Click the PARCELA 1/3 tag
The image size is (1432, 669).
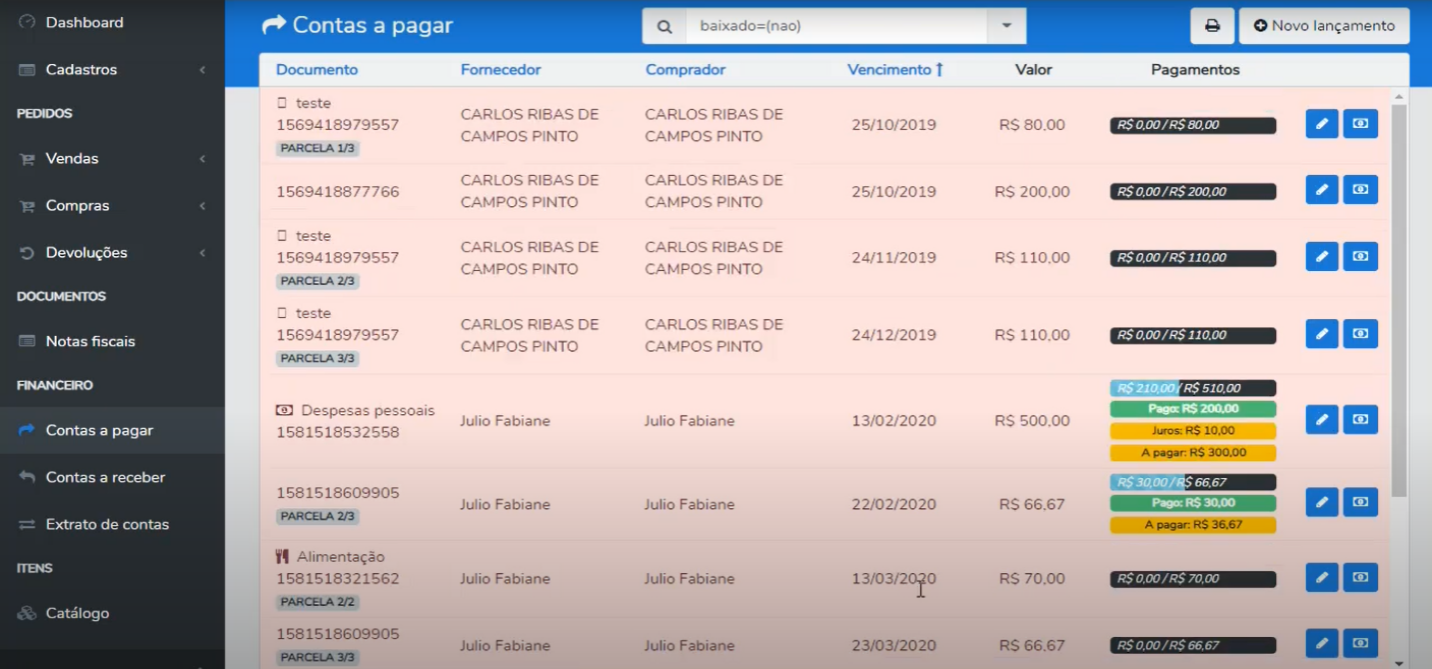coord(317,148)
